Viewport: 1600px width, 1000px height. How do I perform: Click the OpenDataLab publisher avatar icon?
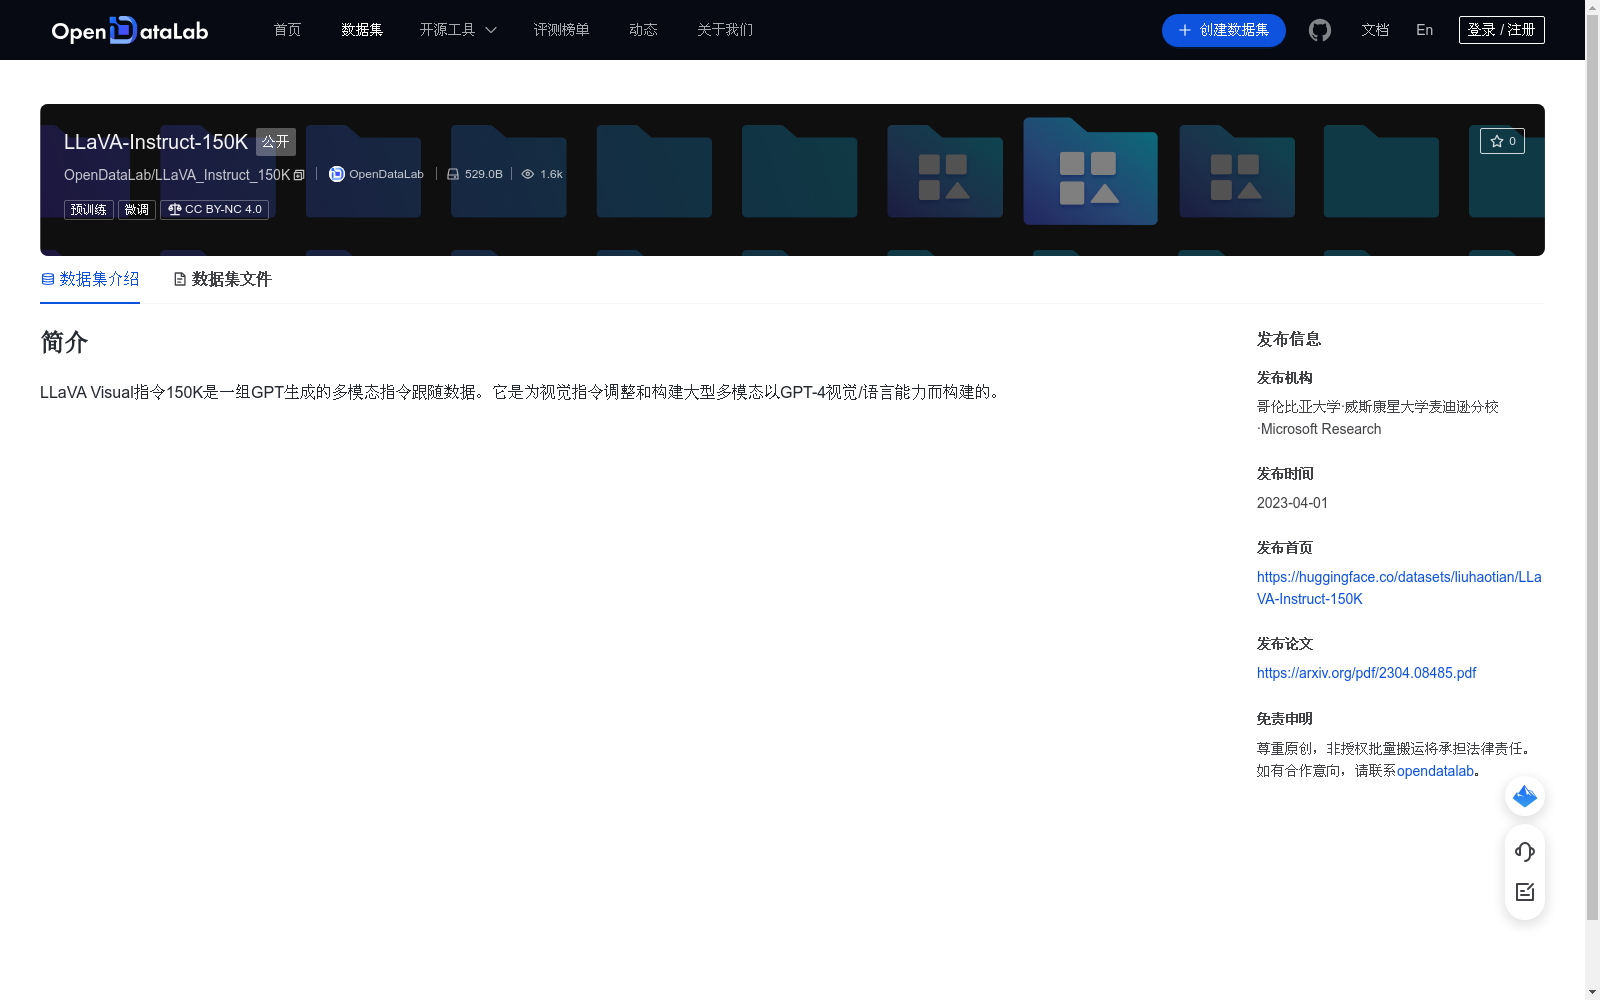(337, 174)
